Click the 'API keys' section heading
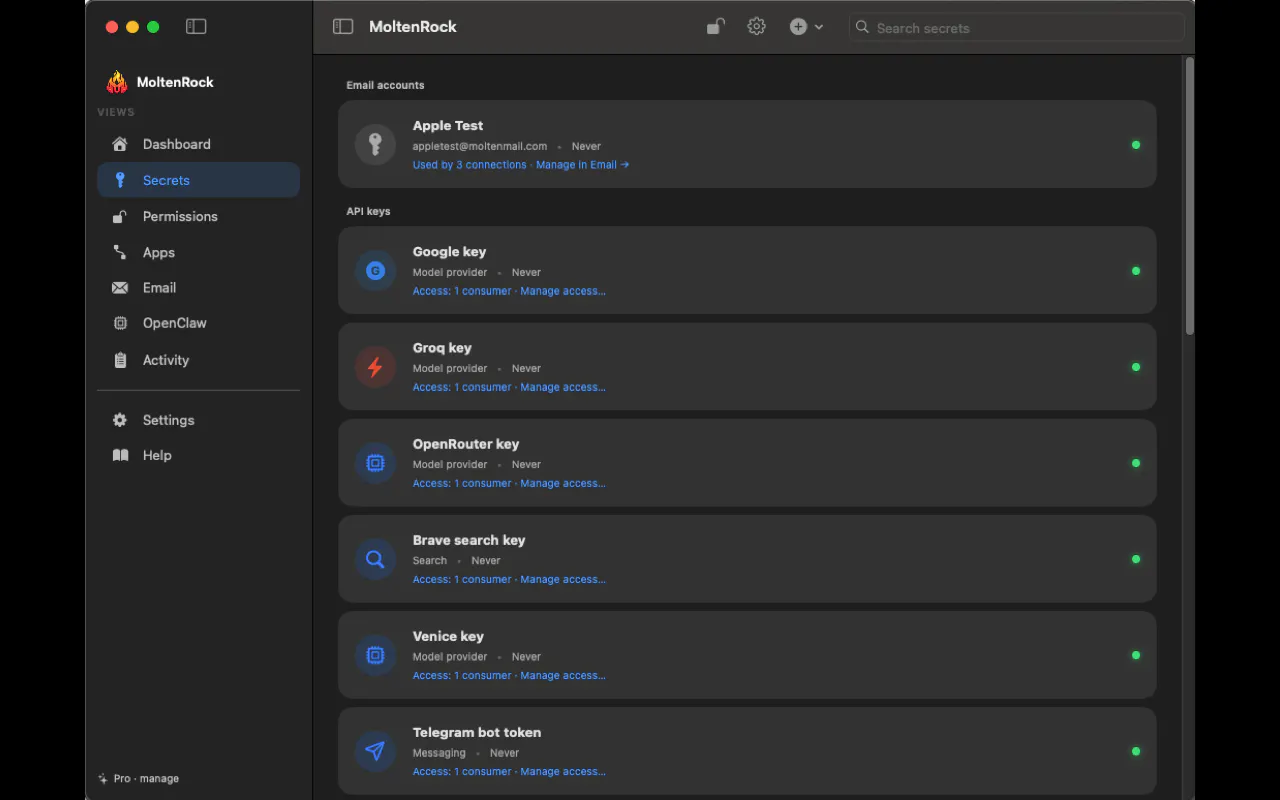1280x800 pixels. coord(368,211)
